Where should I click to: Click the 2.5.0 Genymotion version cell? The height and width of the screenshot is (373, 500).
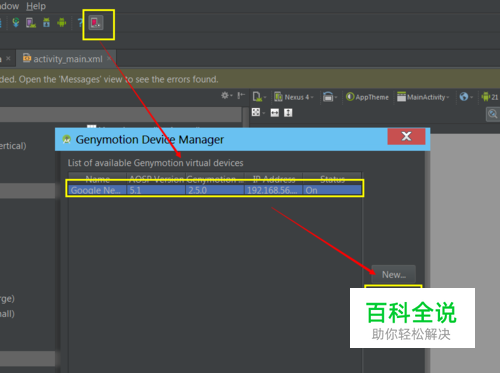click(x=215, y=190)
